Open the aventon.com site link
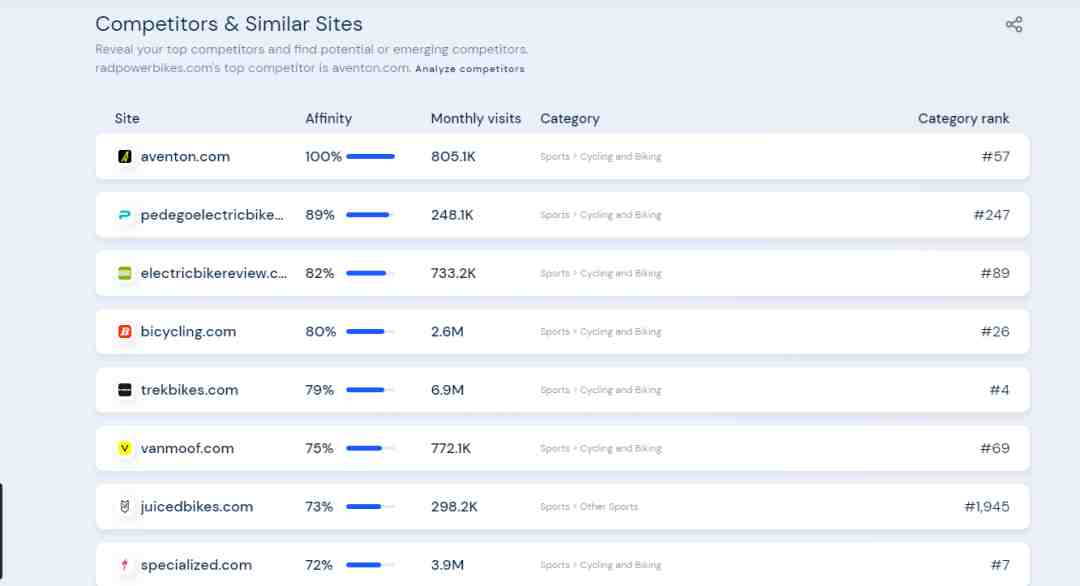Viewport: 1080px width, 586px height. coord(185,156)
